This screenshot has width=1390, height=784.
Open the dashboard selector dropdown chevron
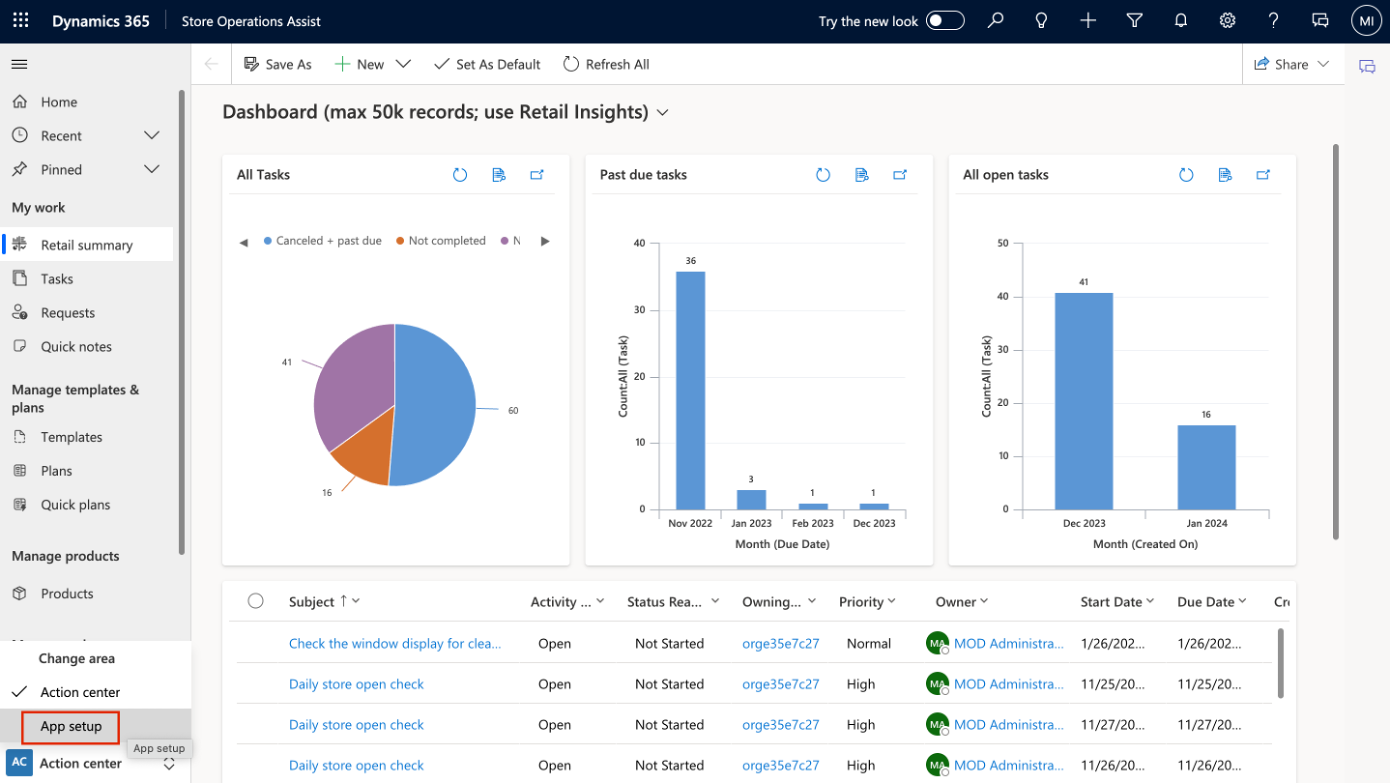tap(662, 113)
